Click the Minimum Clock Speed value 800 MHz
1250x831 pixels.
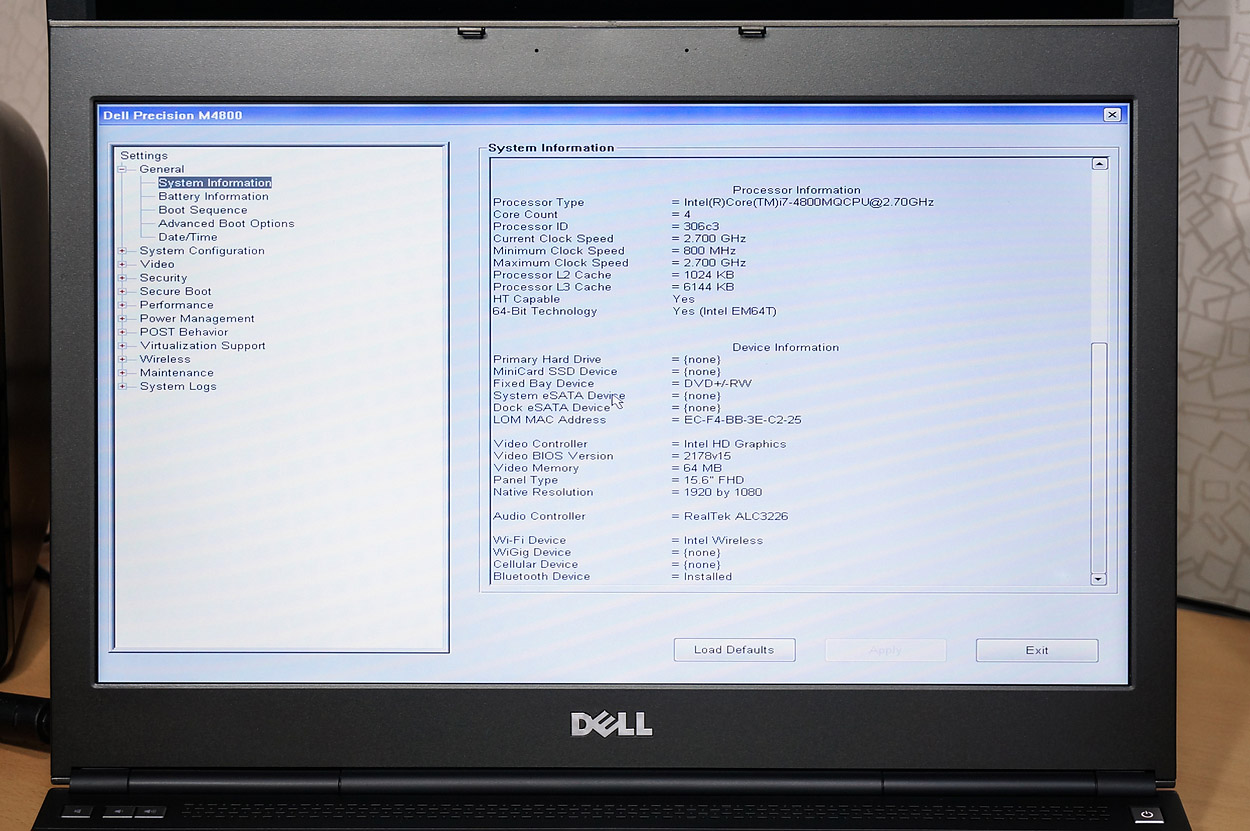[709, 251]
